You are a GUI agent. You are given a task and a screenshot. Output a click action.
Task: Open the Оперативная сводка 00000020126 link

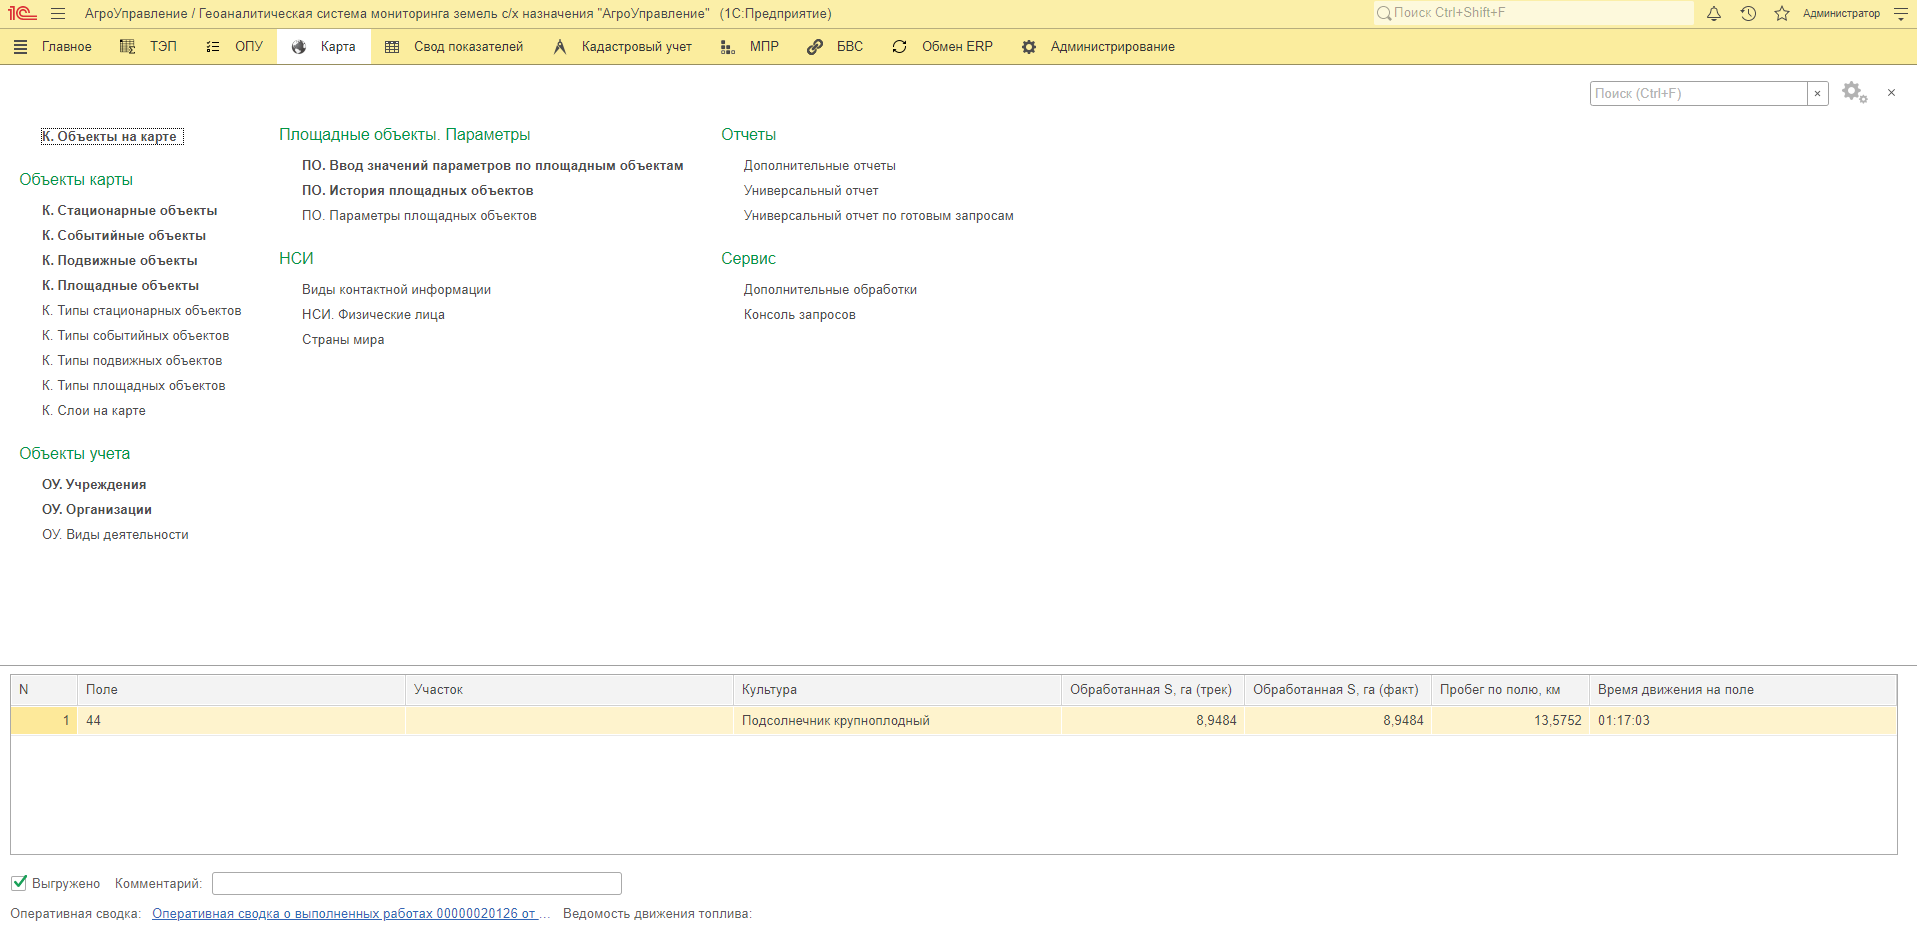(351, 914)
